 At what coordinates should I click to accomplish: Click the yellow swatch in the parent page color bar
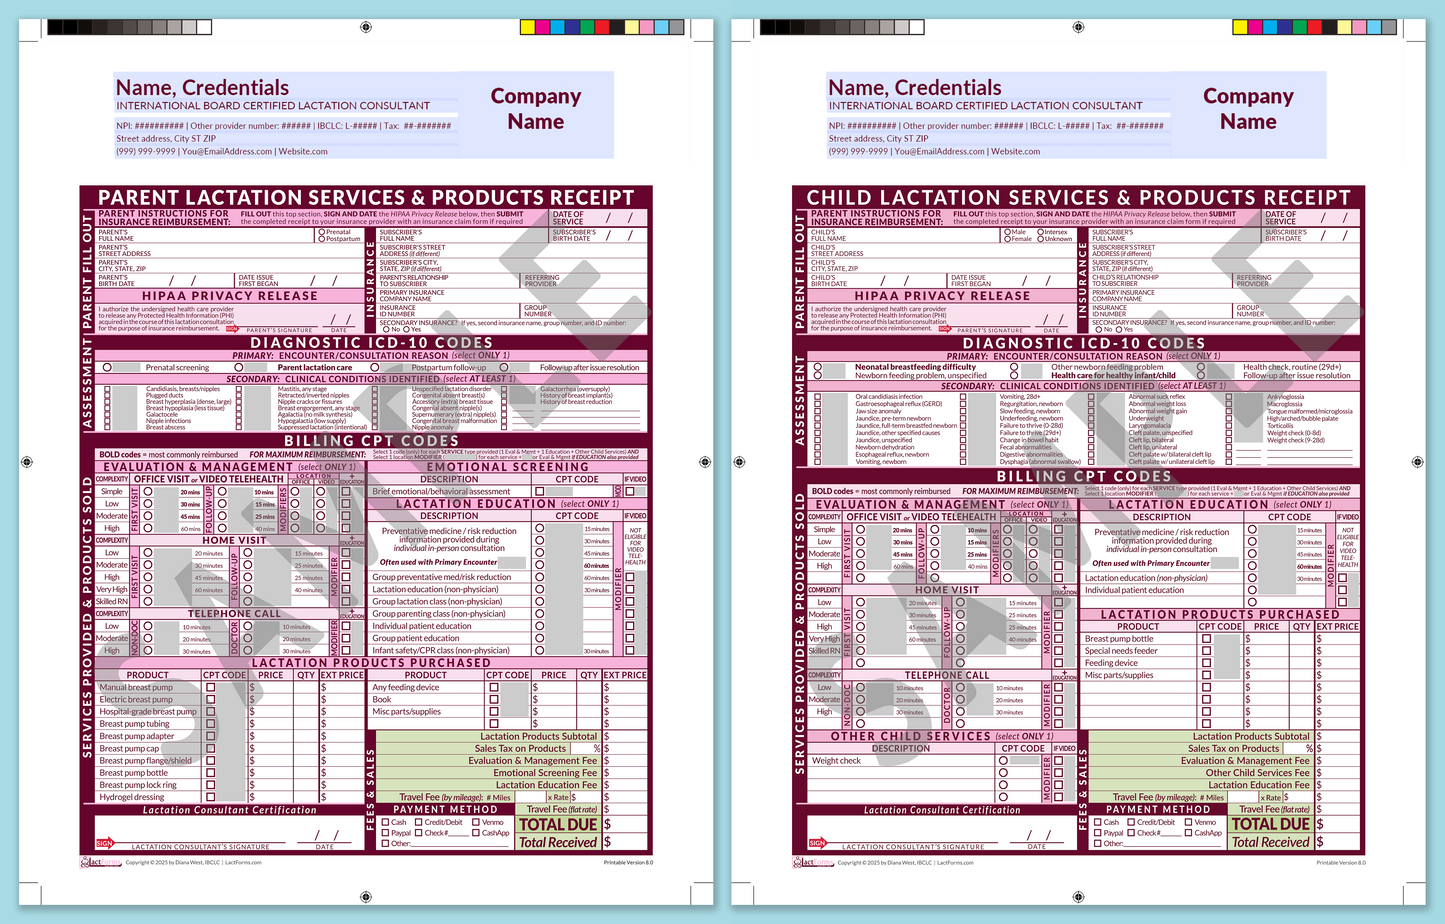point(528,27)
